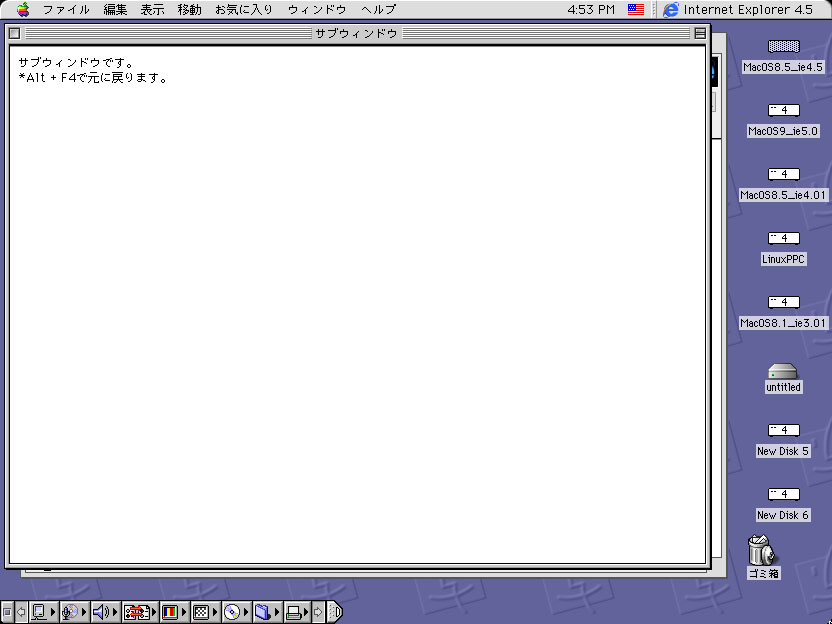Click the サブウィンドウ title bar text
This screenshot has height=624, width=832.
tap(356, 33)
